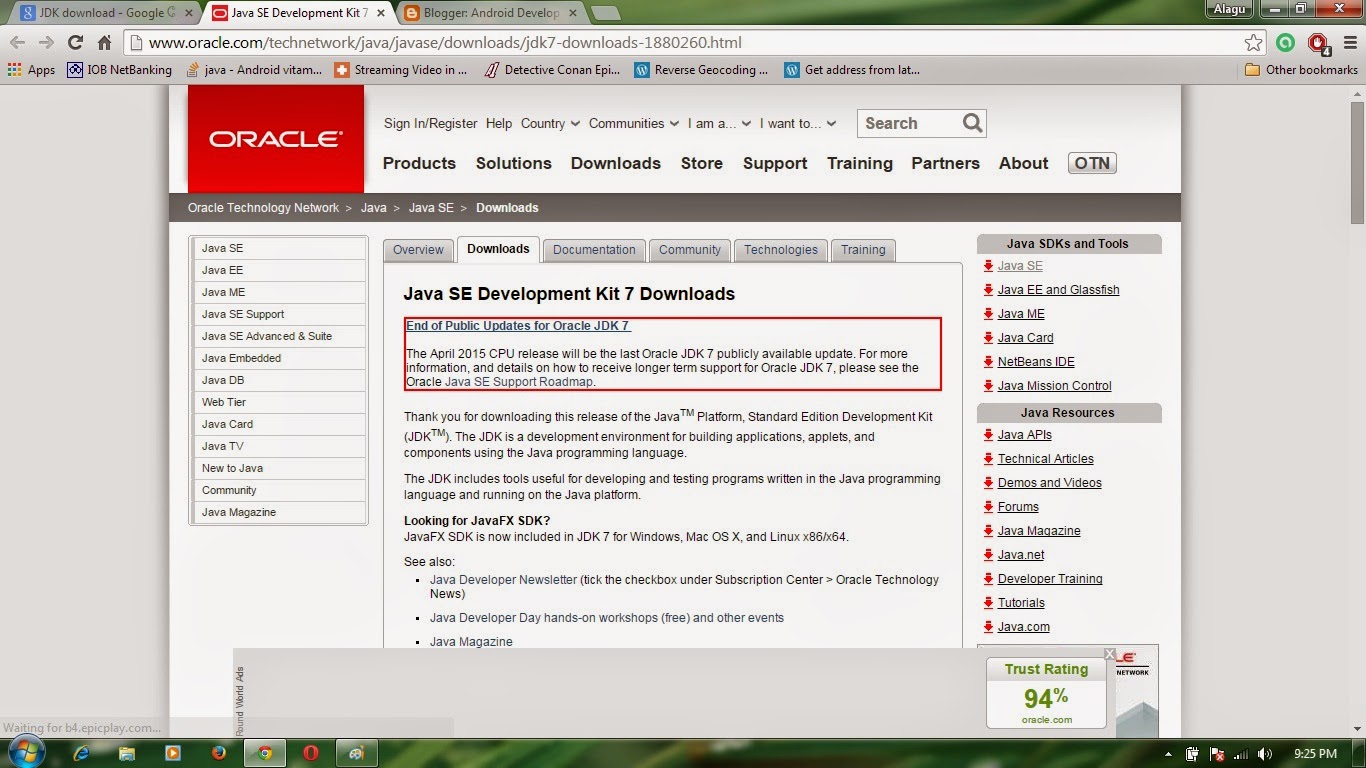Open Java Developer Newsletter link
Screen dimensions: 1366x768
[503, 580]
